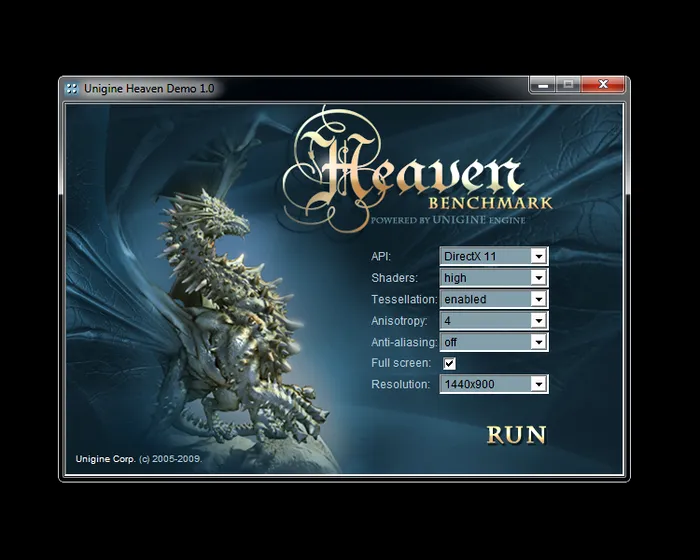The width and height of the screenshot is (700, 560).
Task: Minimize the Unigine Heaven Demo window
Action: click(x=543, y=84)
